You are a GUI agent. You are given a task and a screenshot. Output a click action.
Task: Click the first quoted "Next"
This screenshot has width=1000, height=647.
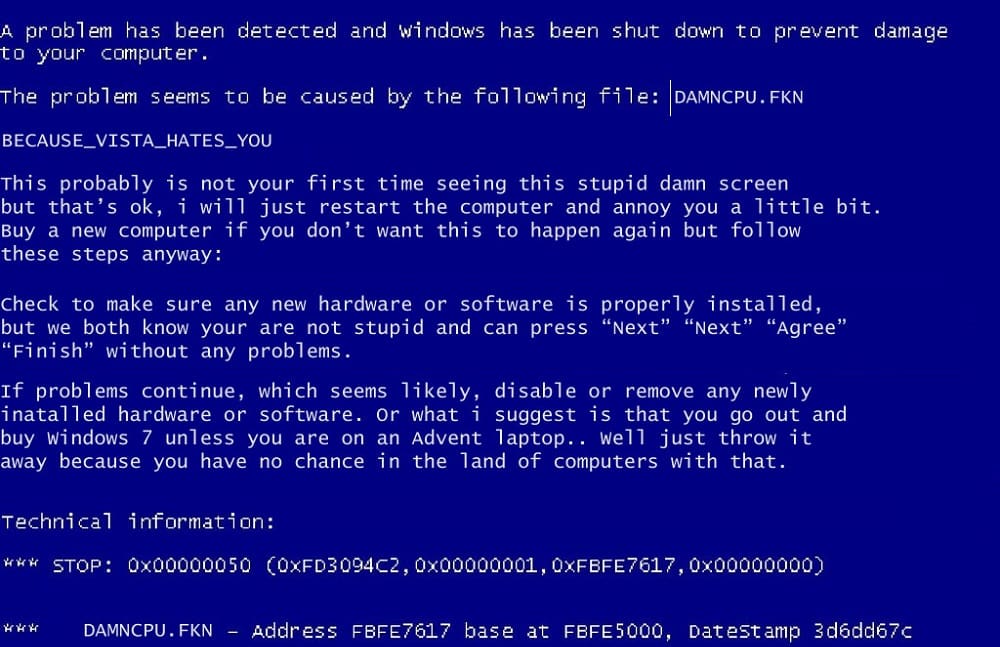636,328
